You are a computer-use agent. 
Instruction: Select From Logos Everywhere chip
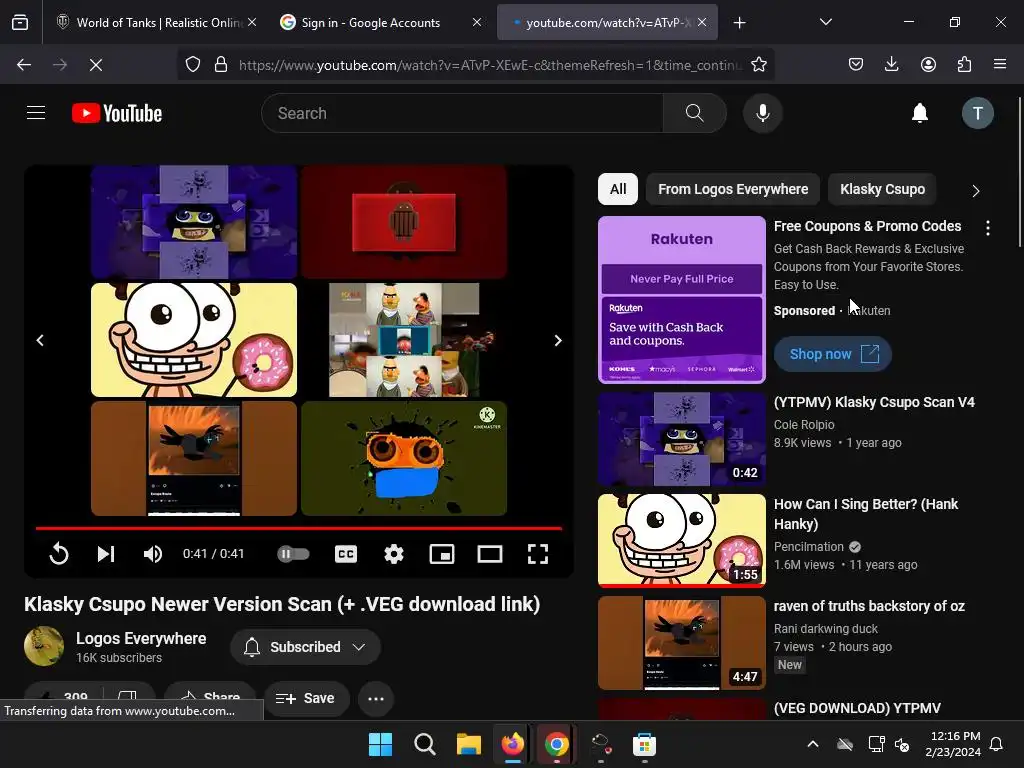(733, 189)
